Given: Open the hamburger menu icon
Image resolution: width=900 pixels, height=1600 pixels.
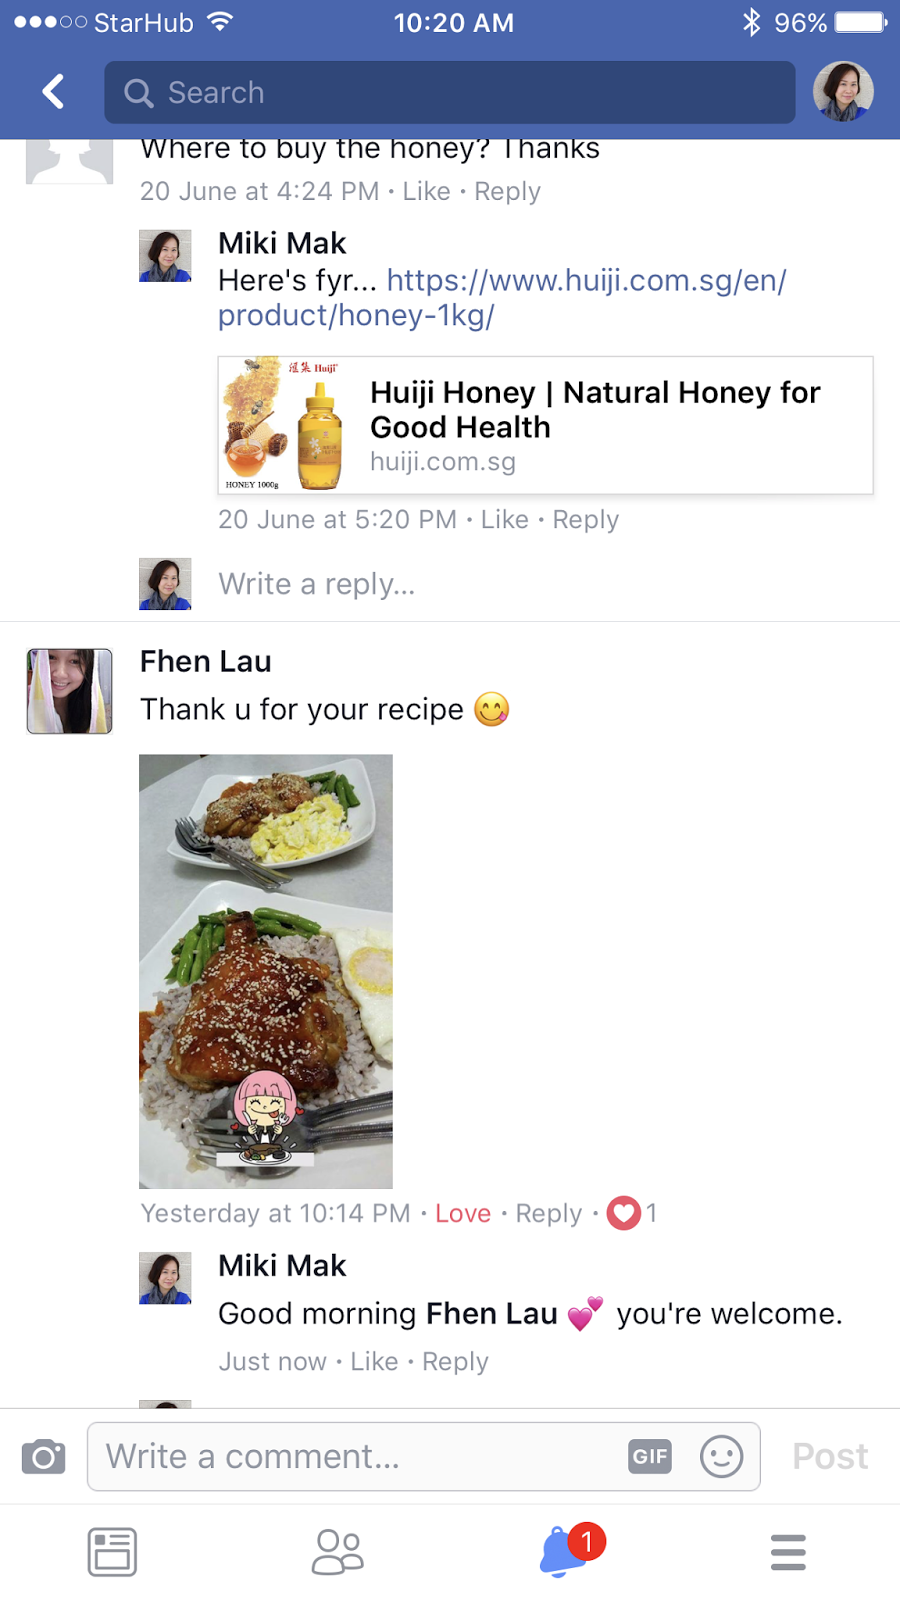Looking at the screenshot, I should (x=788, y=1552).
